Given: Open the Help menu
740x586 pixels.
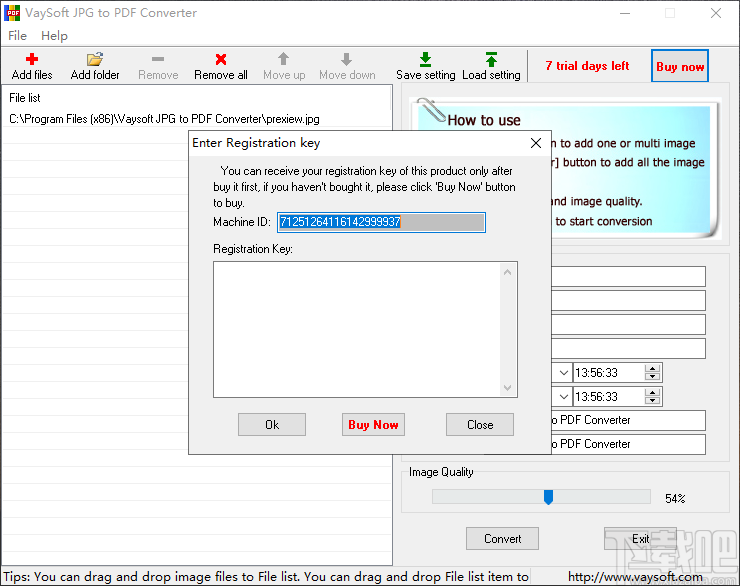Looking at the screenshot, I should coord(54,36).
